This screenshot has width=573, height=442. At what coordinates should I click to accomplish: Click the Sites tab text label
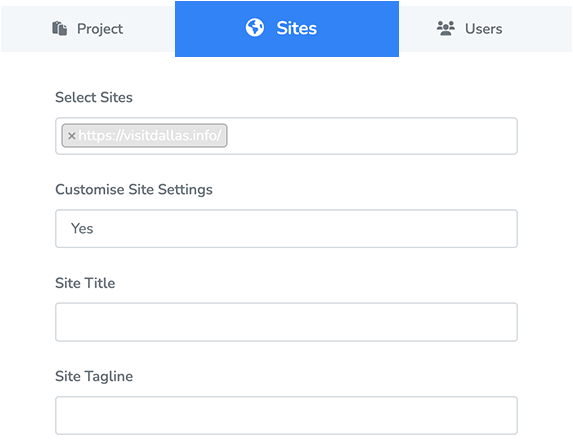coord(296,28)
